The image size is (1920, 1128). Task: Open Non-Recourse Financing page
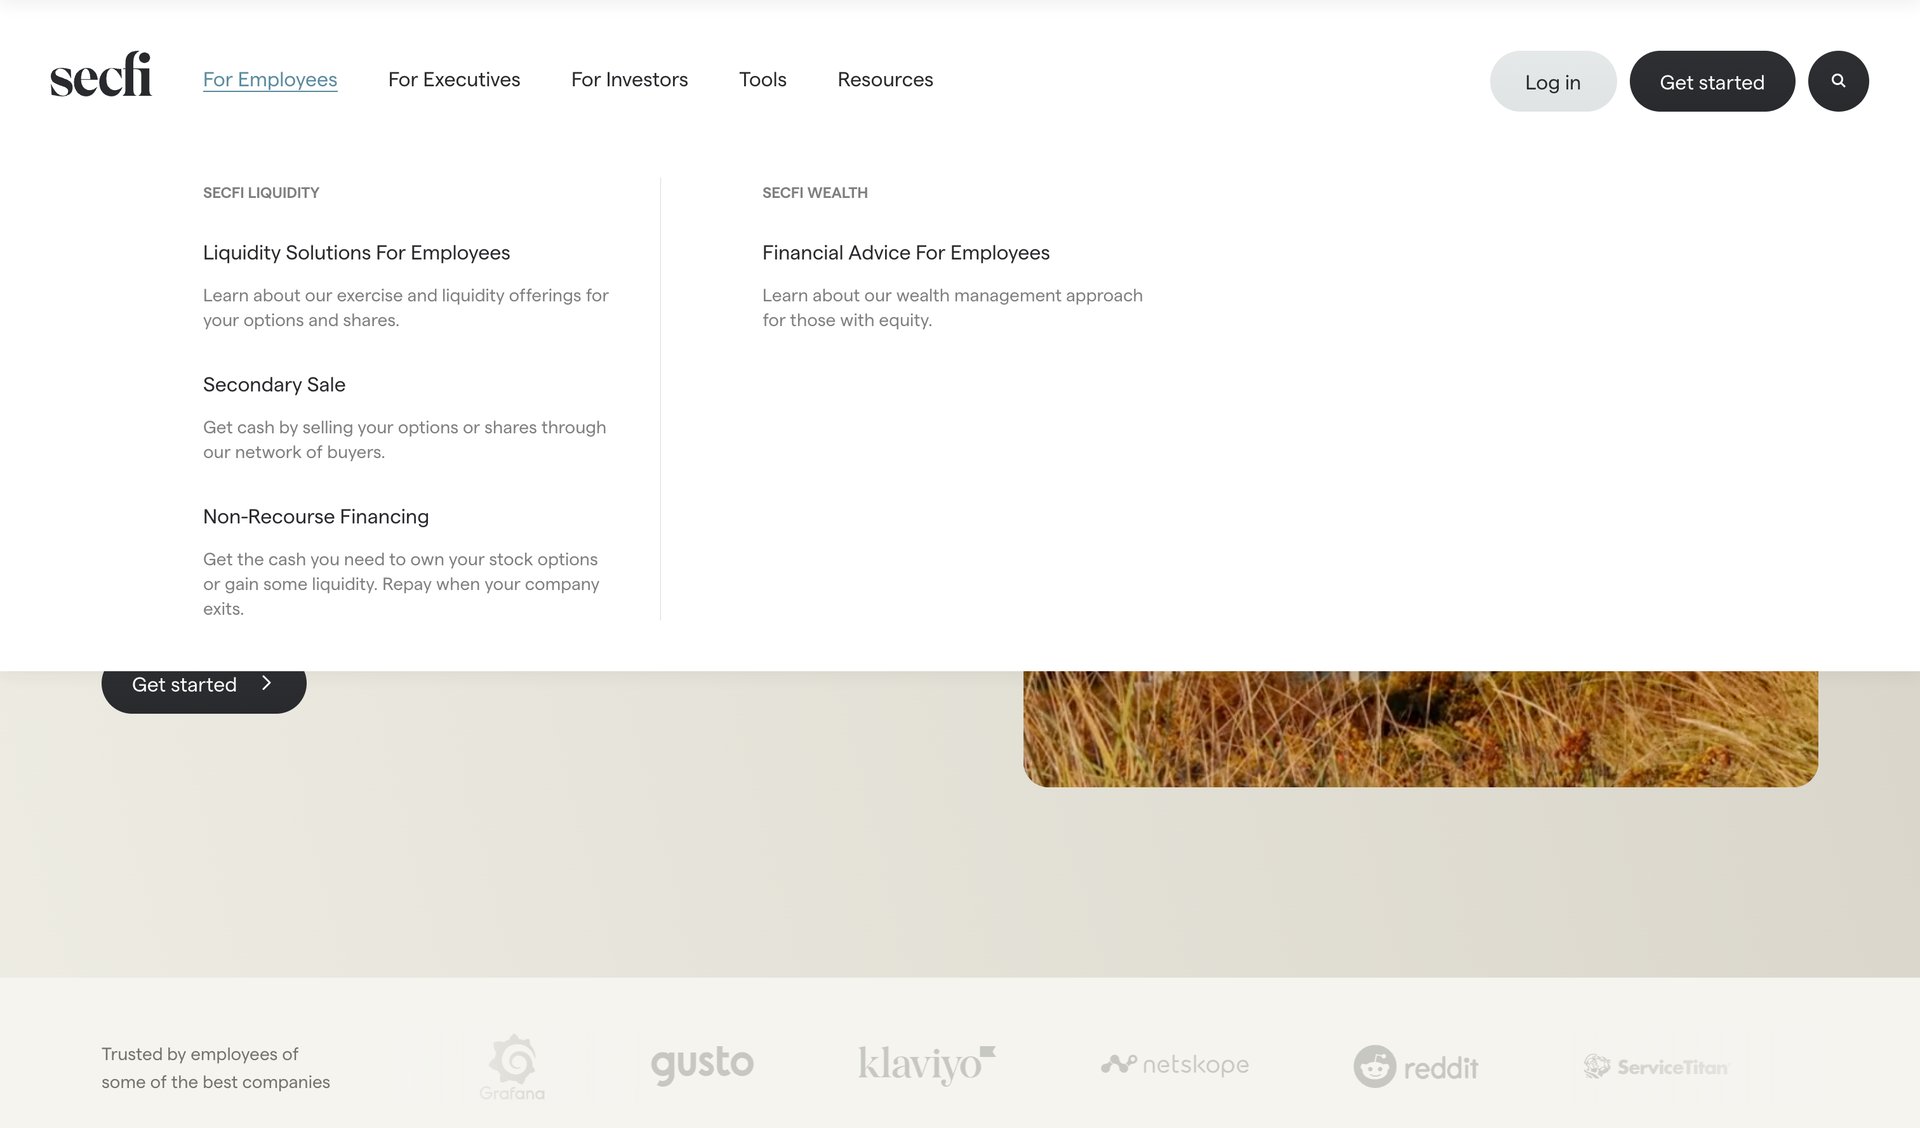coord(315,516)
